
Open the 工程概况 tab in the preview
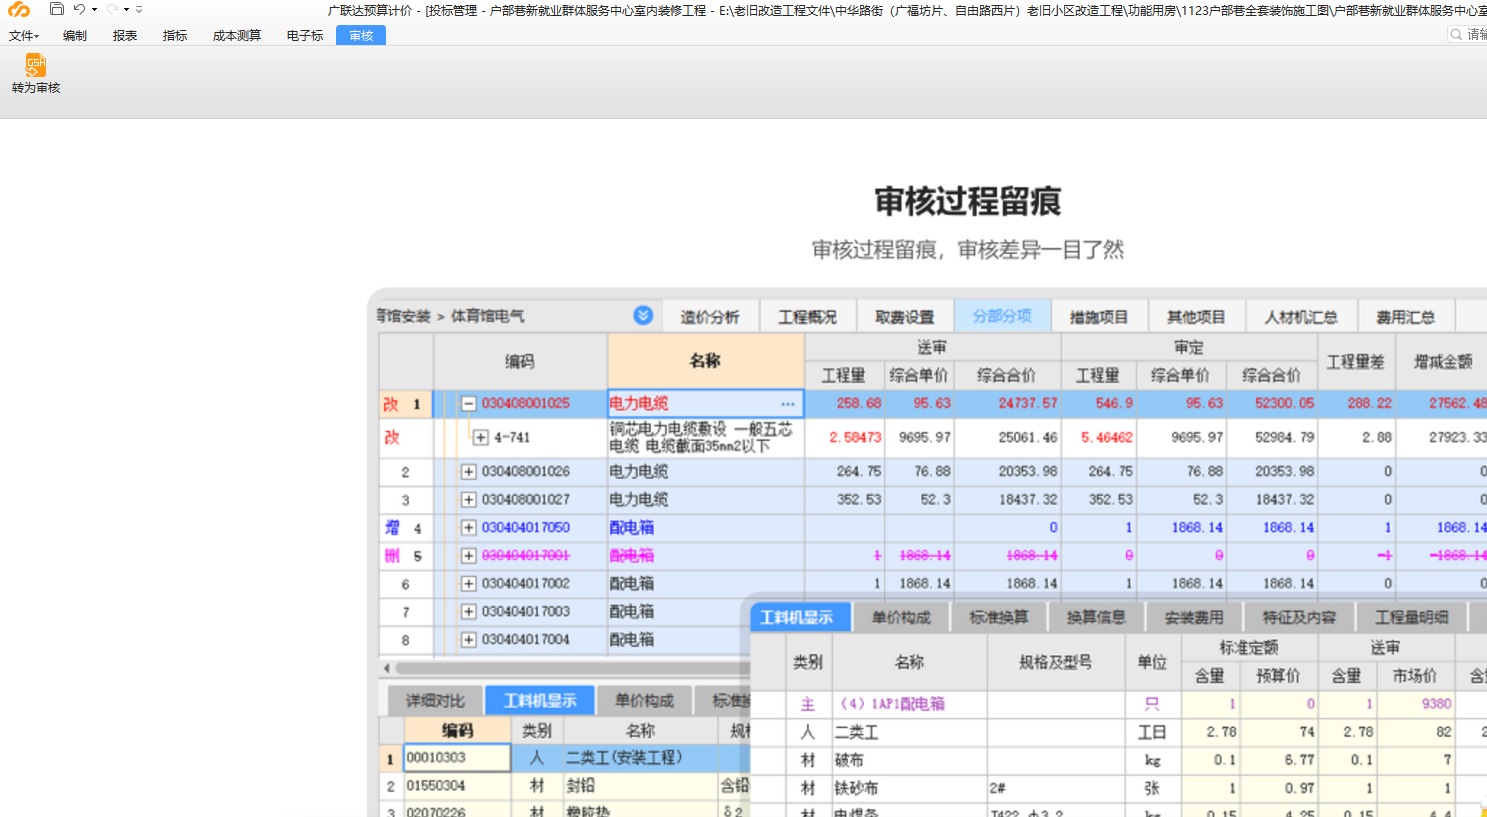808,317
